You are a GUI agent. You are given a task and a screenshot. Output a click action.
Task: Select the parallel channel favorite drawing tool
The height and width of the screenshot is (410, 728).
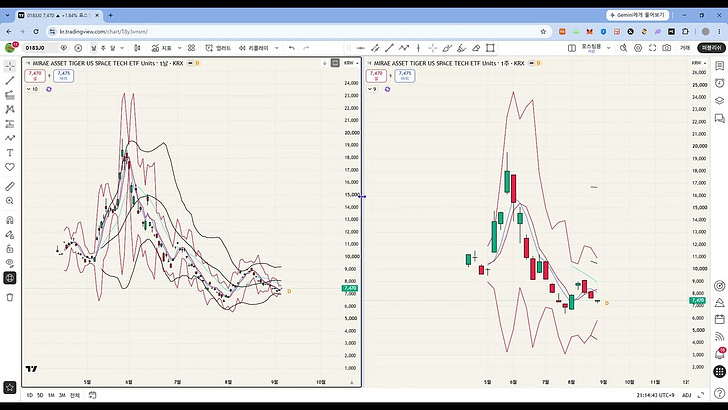(x=375, y=48)
